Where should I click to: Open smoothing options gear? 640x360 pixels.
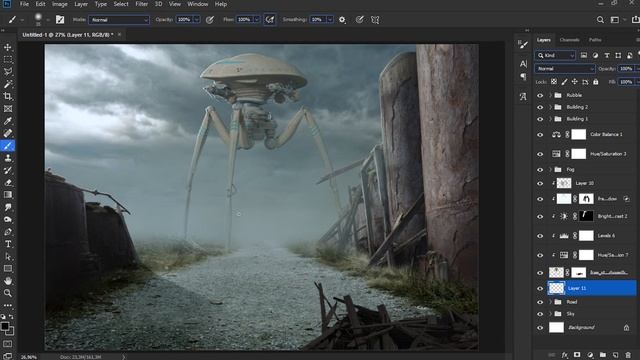(342, 20)
